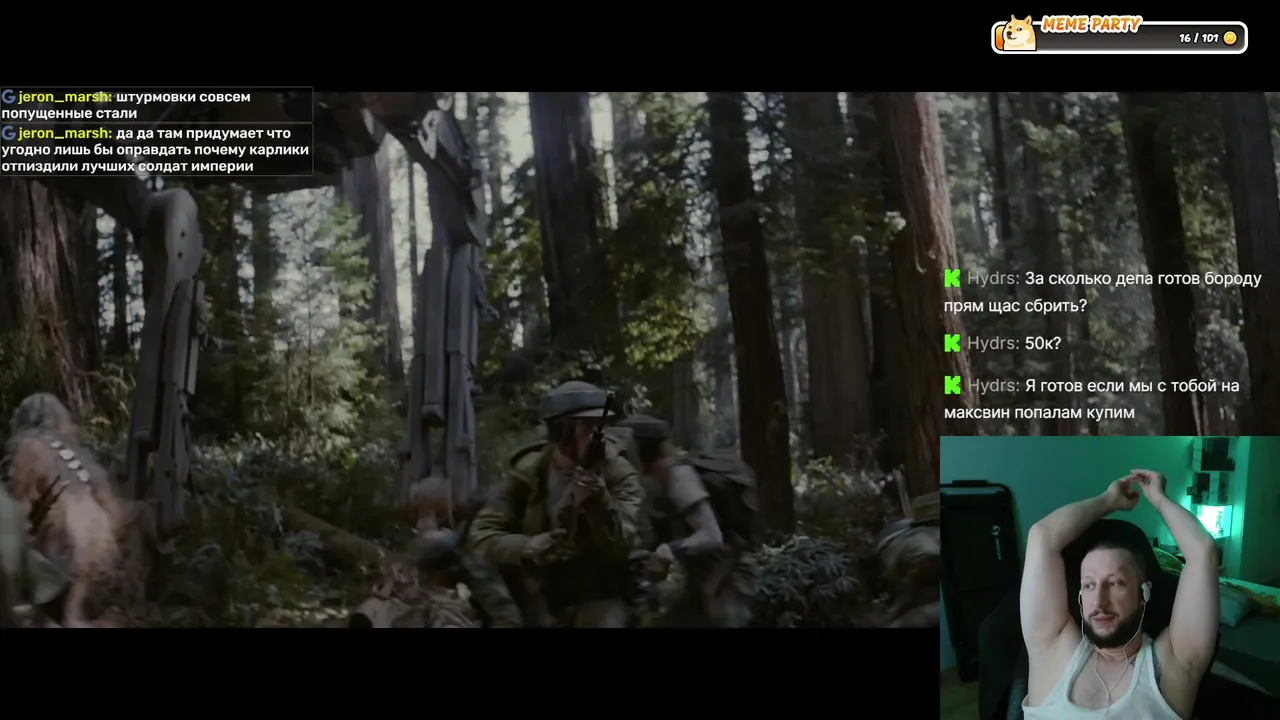Click the '16 / 101' counter
1280x720 pixels.
[1198, 38]
